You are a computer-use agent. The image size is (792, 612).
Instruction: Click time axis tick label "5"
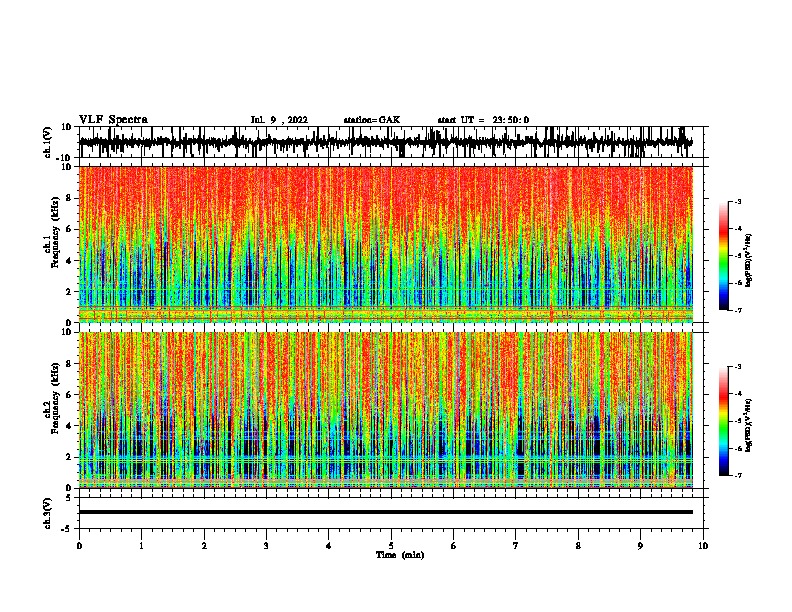(x=391, y=546)
